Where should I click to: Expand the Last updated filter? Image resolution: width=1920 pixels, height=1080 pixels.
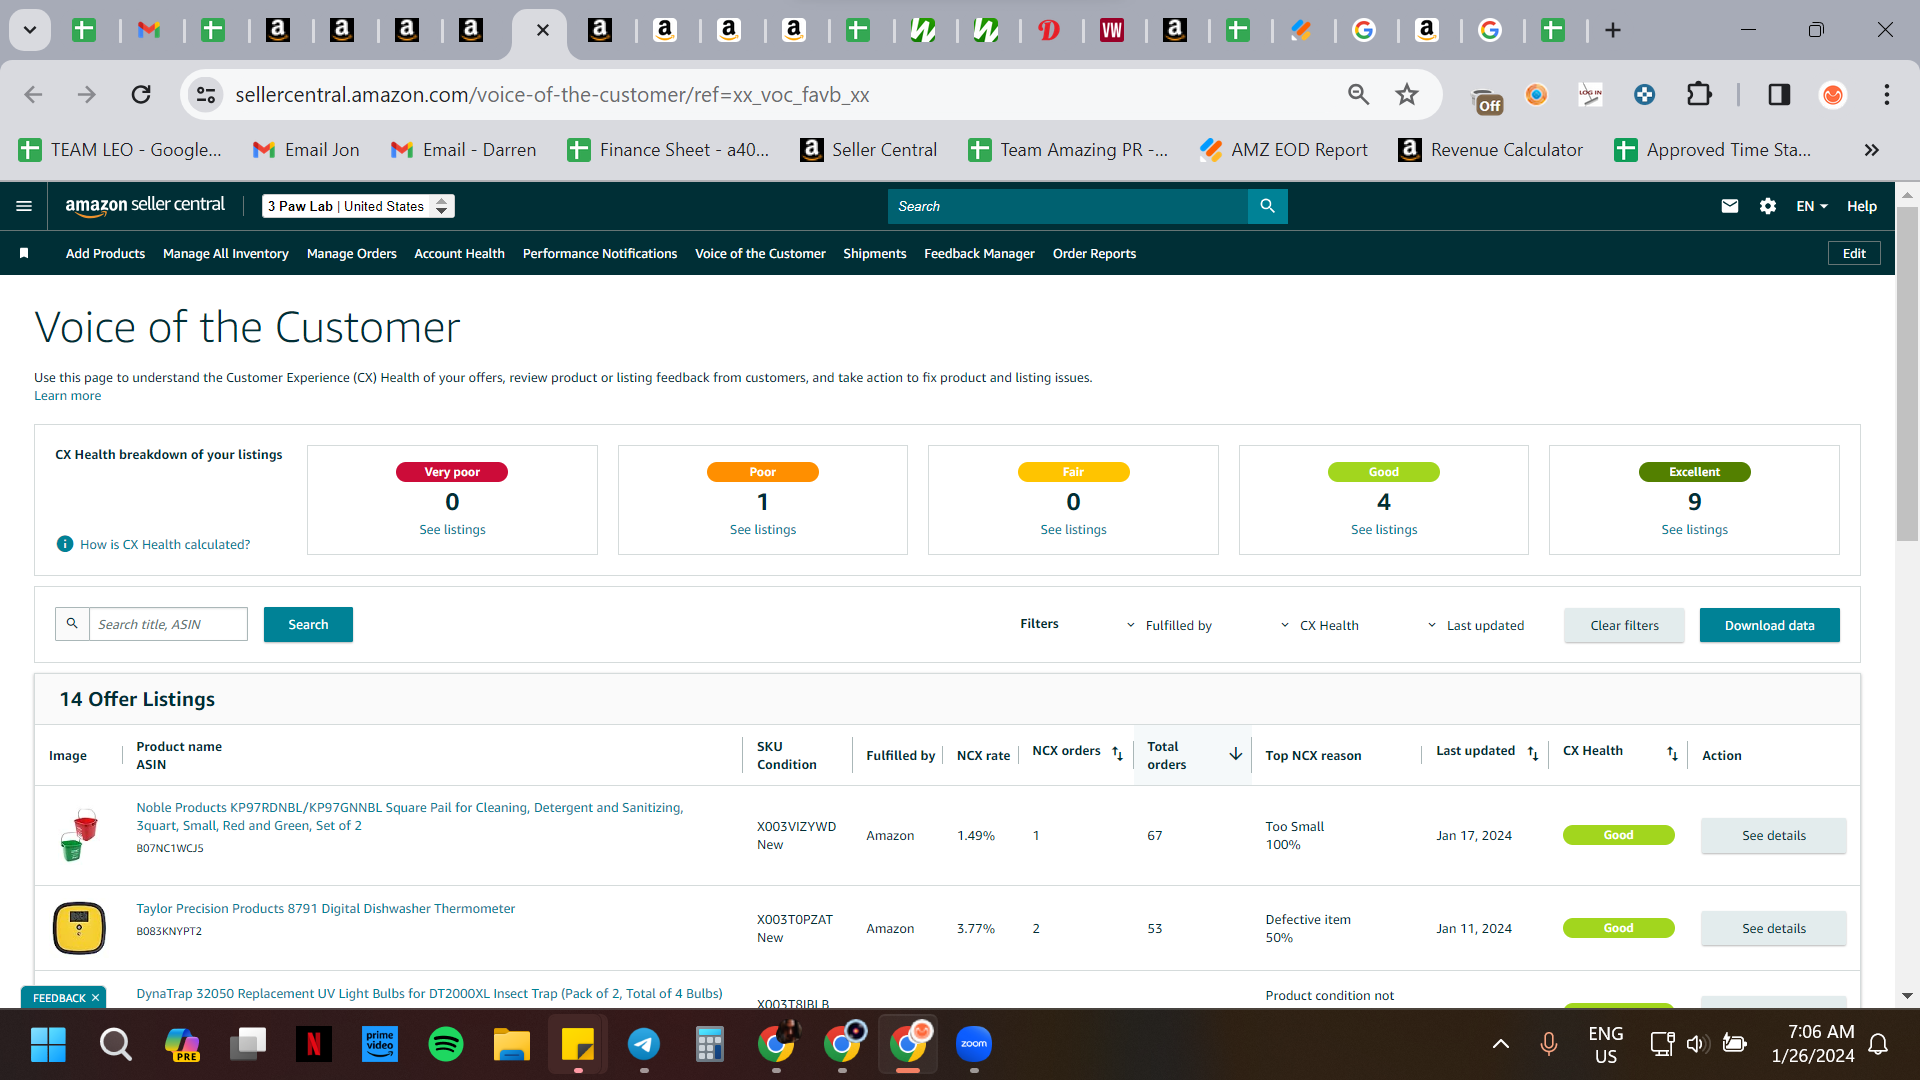click(x=1476, y=625)
